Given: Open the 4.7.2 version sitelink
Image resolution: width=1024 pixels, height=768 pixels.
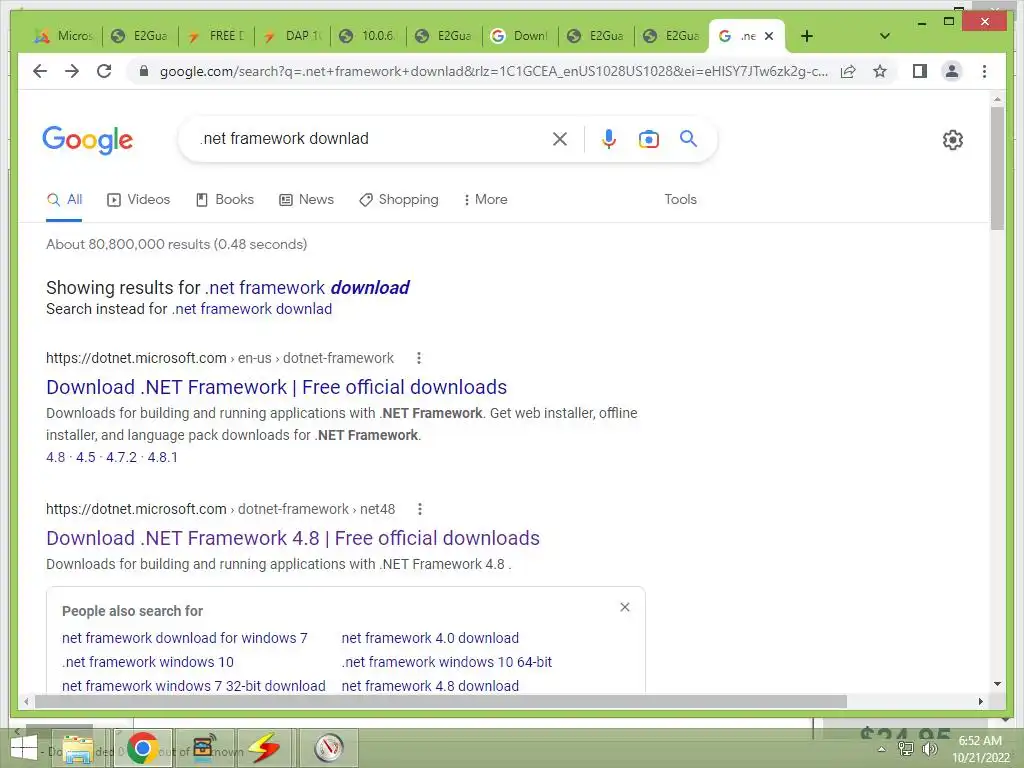Looking at the screenshot, I should click(x=121, y=457).
